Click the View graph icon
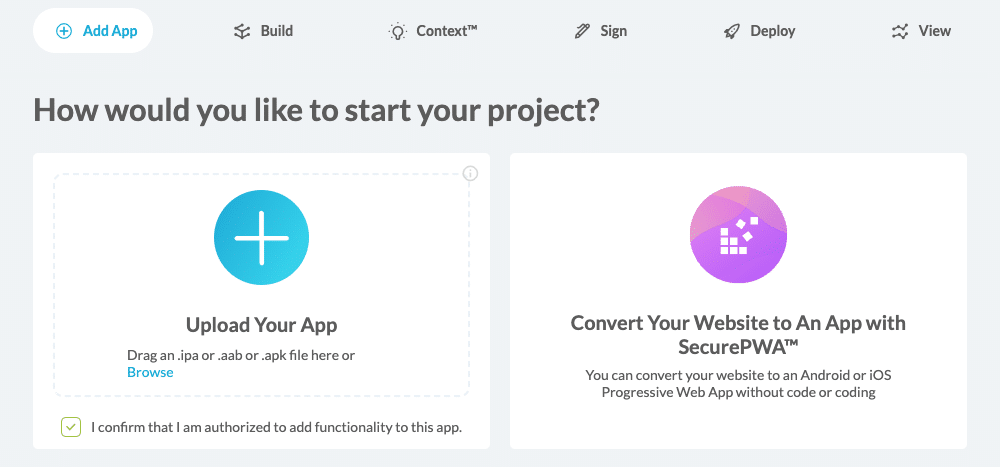 point(899,31)
